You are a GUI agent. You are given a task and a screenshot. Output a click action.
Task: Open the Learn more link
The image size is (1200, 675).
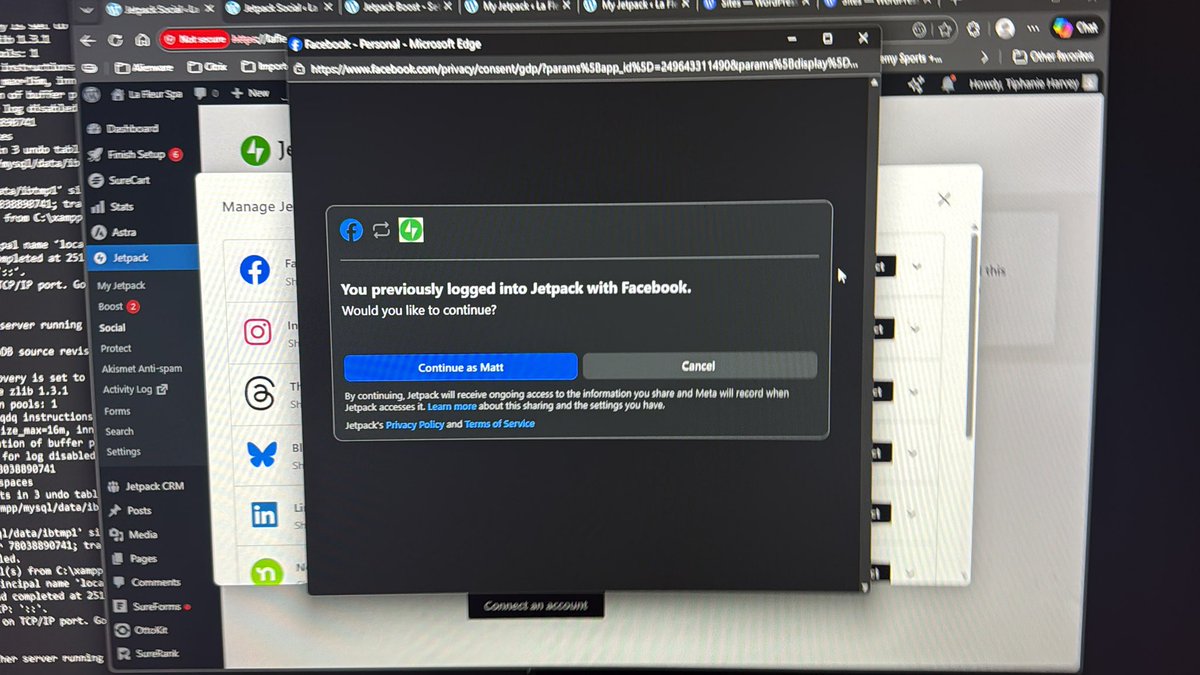[x=452, y=407]
